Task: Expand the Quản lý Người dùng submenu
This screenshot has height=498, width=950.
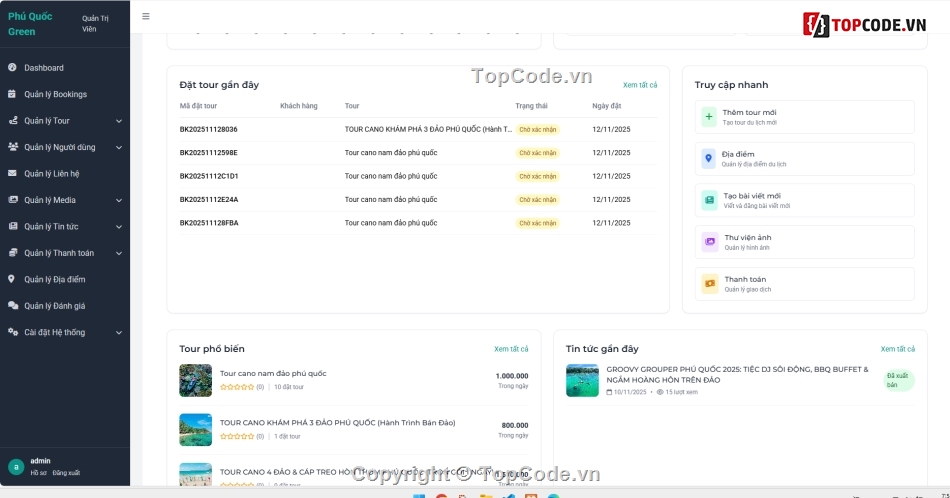Action: click(x=118, y=147)
